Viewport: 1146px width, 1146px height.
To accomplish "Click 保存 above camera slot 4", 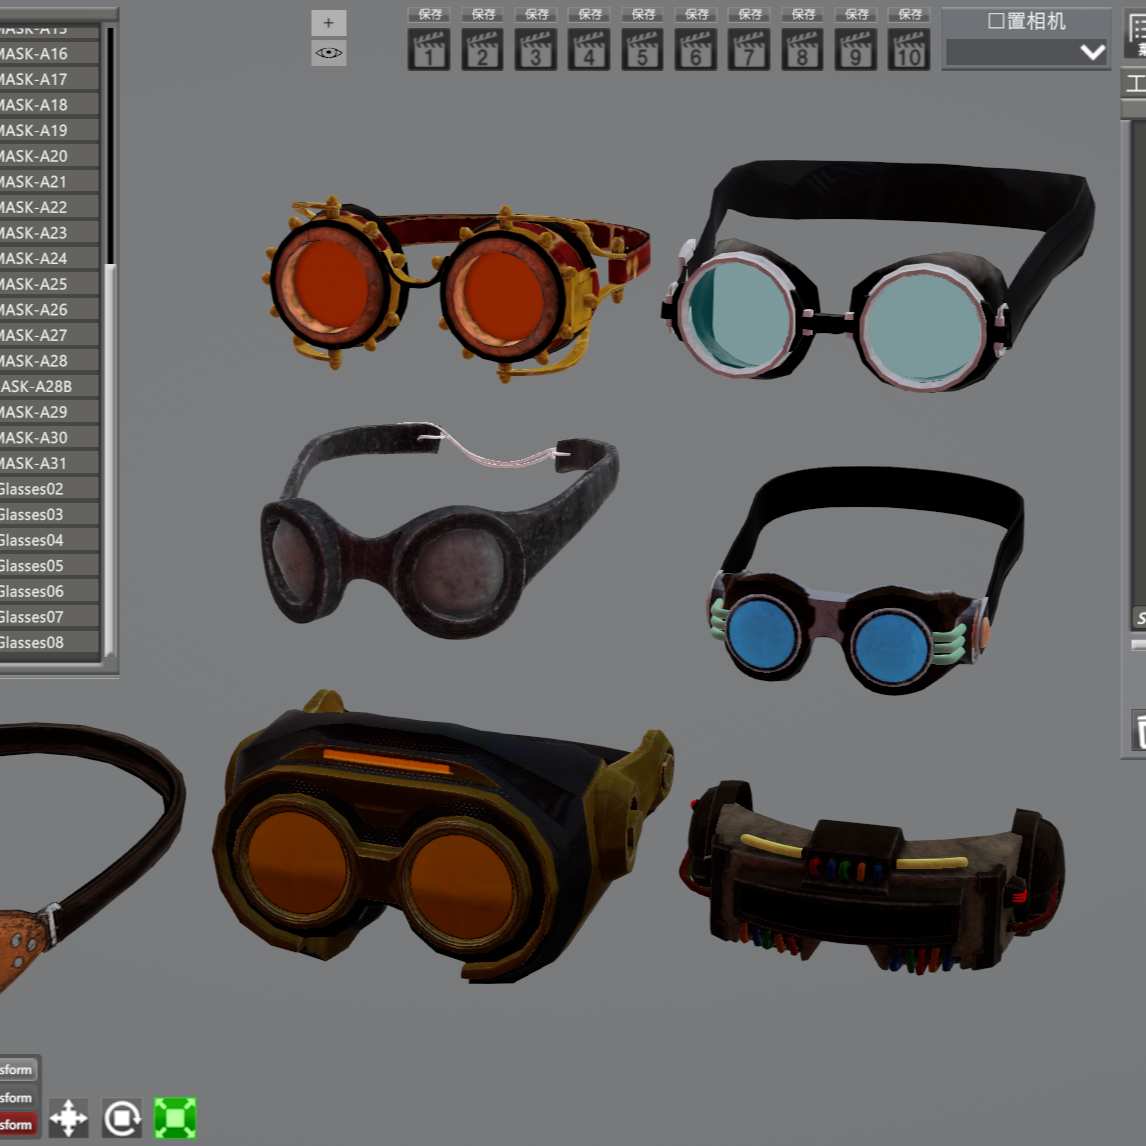I will pyautogui.click(x=589, y=15).
